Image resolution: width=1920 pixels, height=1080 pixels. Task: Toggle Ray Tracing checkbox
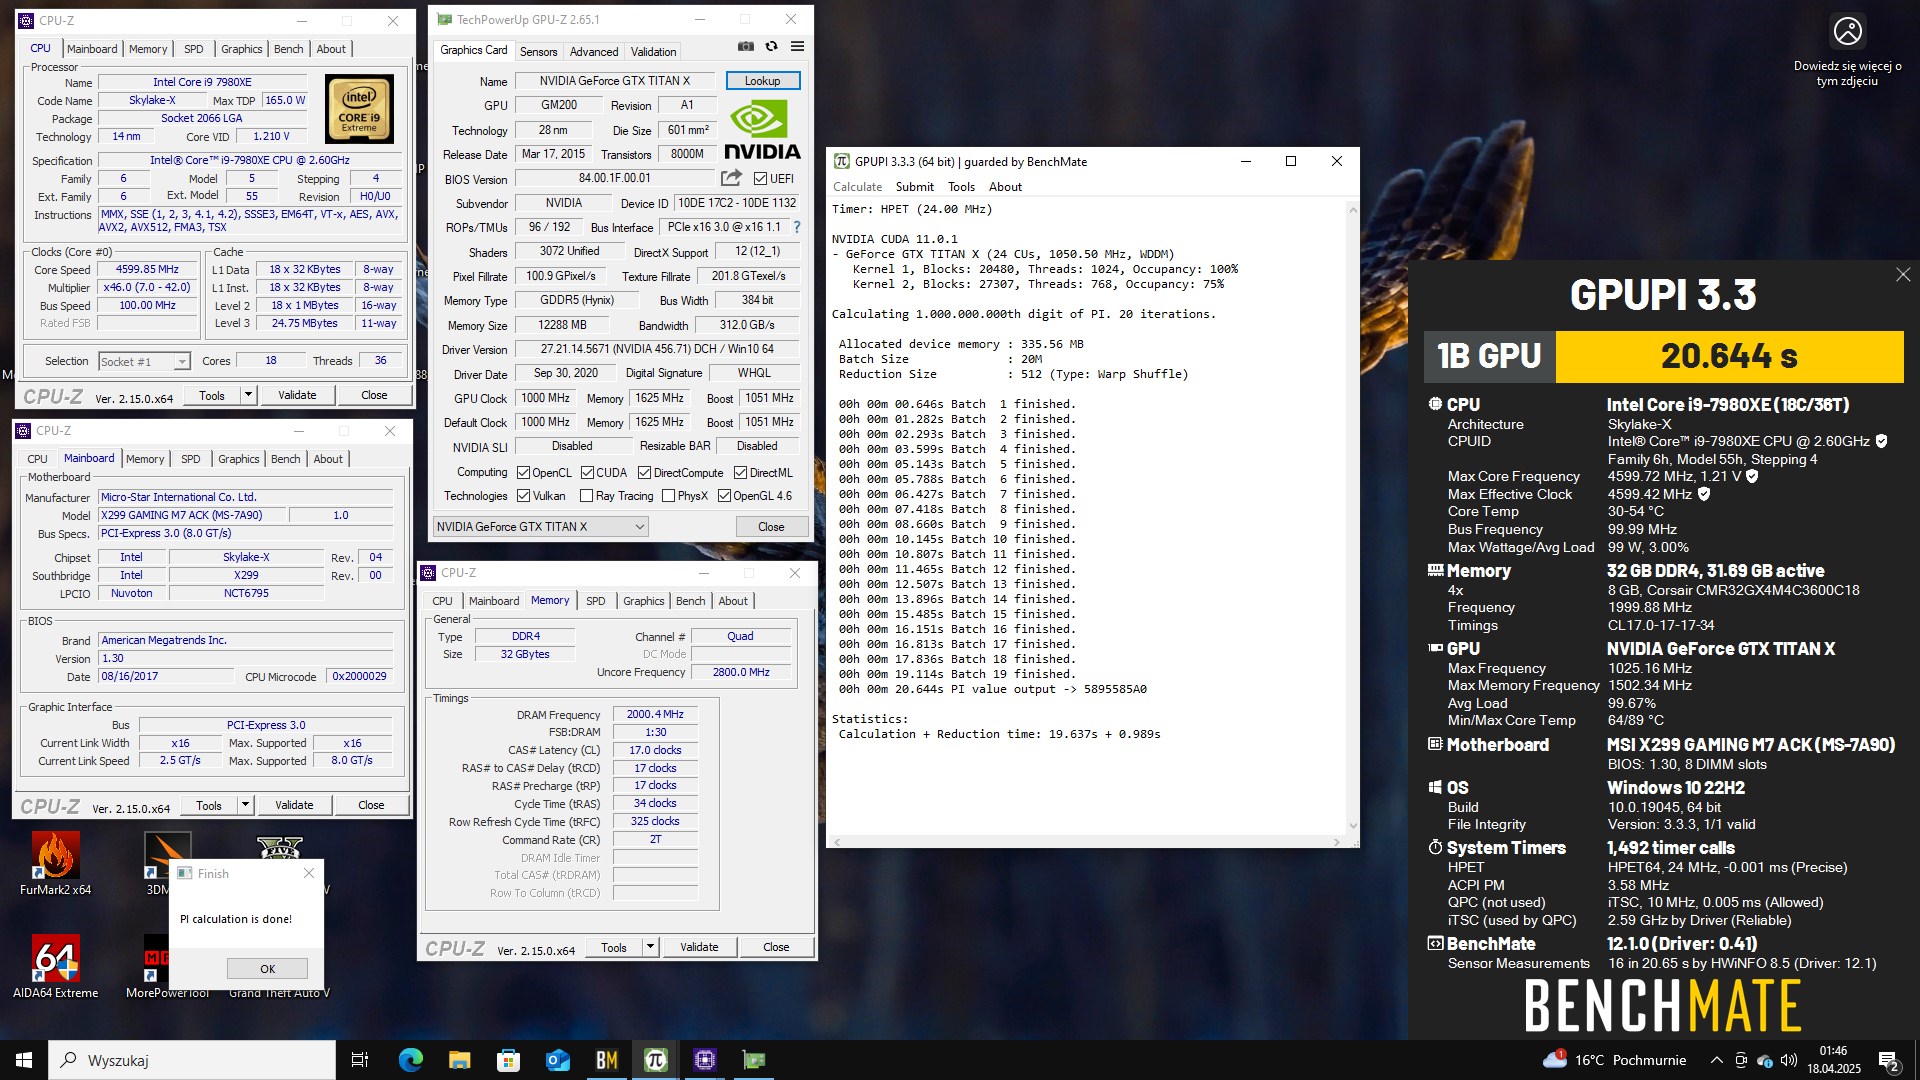pyautogui.click(x=586, y=496)
